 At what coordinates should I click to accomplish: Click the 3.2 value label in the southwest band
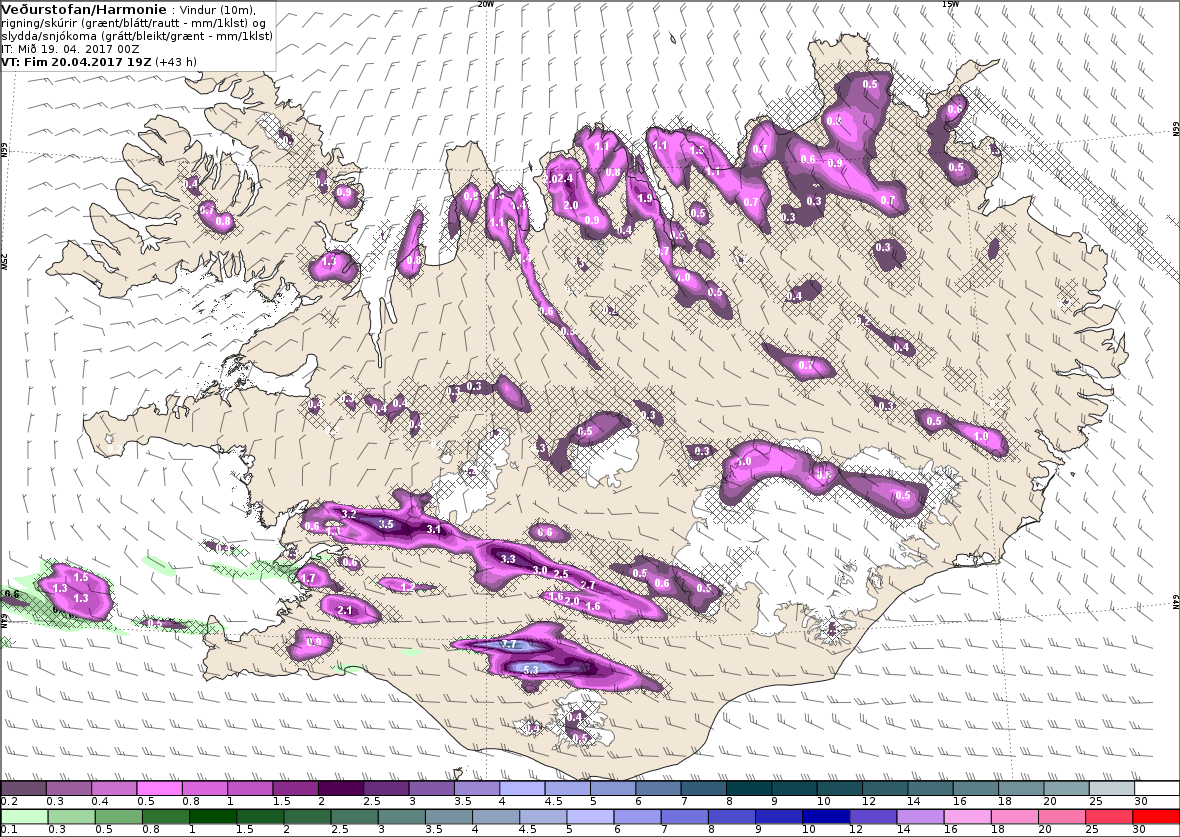349,514
